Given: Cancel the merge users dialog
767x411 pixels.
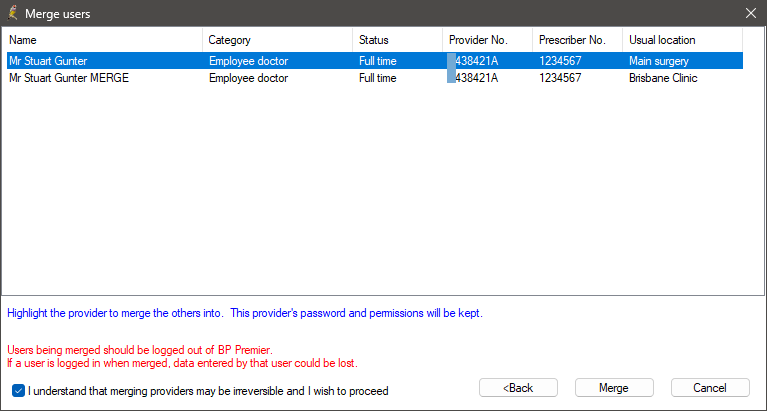Looking at the screenshot, I should click(x=710, y=388).
